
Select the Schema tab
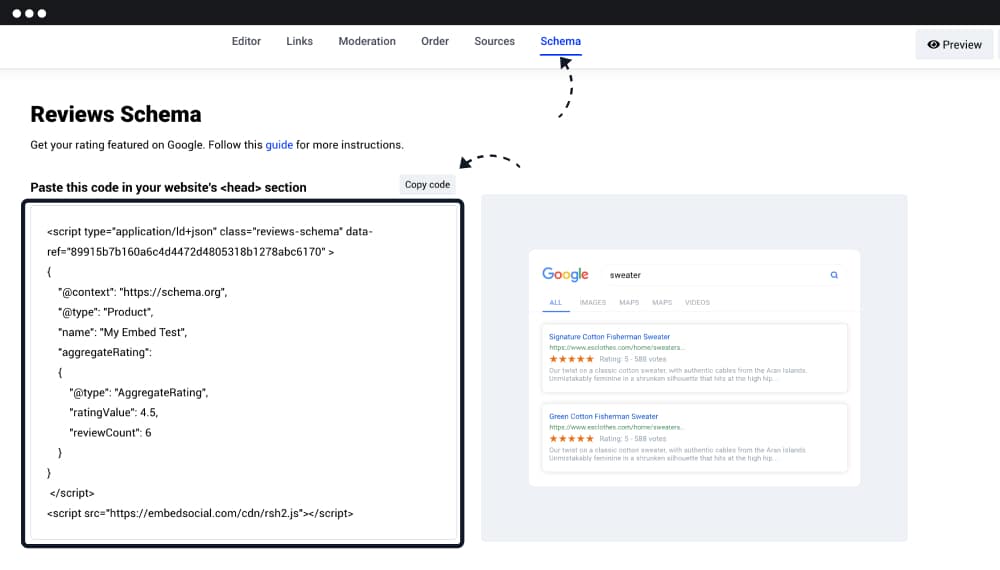click(x=560, y=42)
